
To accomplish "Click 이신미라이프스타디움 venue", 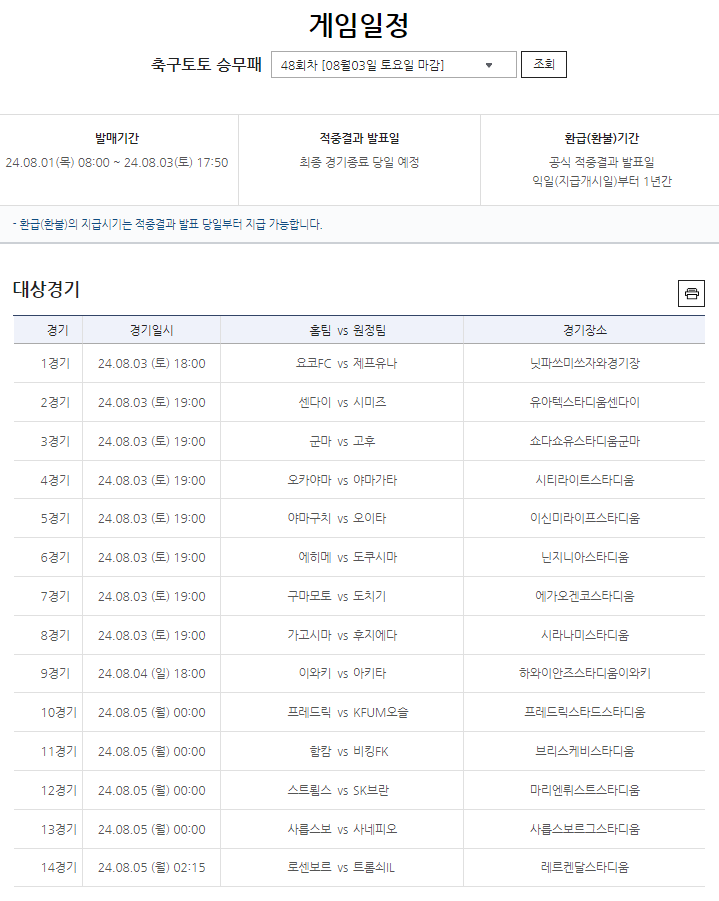I will tap(585, 519).
